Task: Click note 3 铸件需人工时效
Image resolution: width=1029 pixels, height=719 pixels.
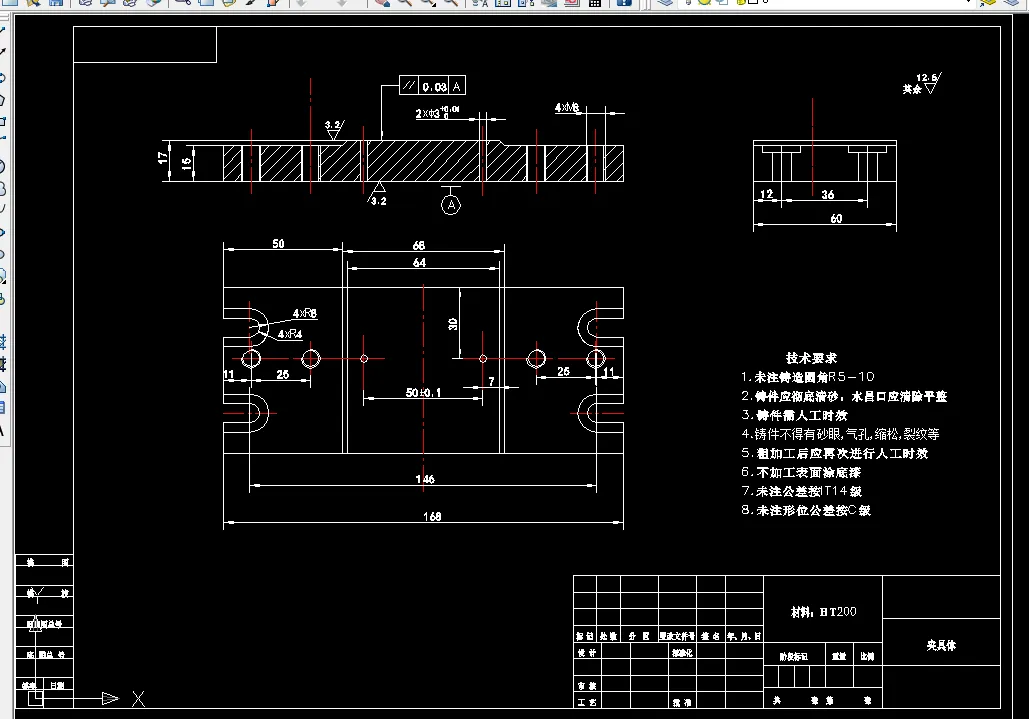Action: [x=795, y=415]
